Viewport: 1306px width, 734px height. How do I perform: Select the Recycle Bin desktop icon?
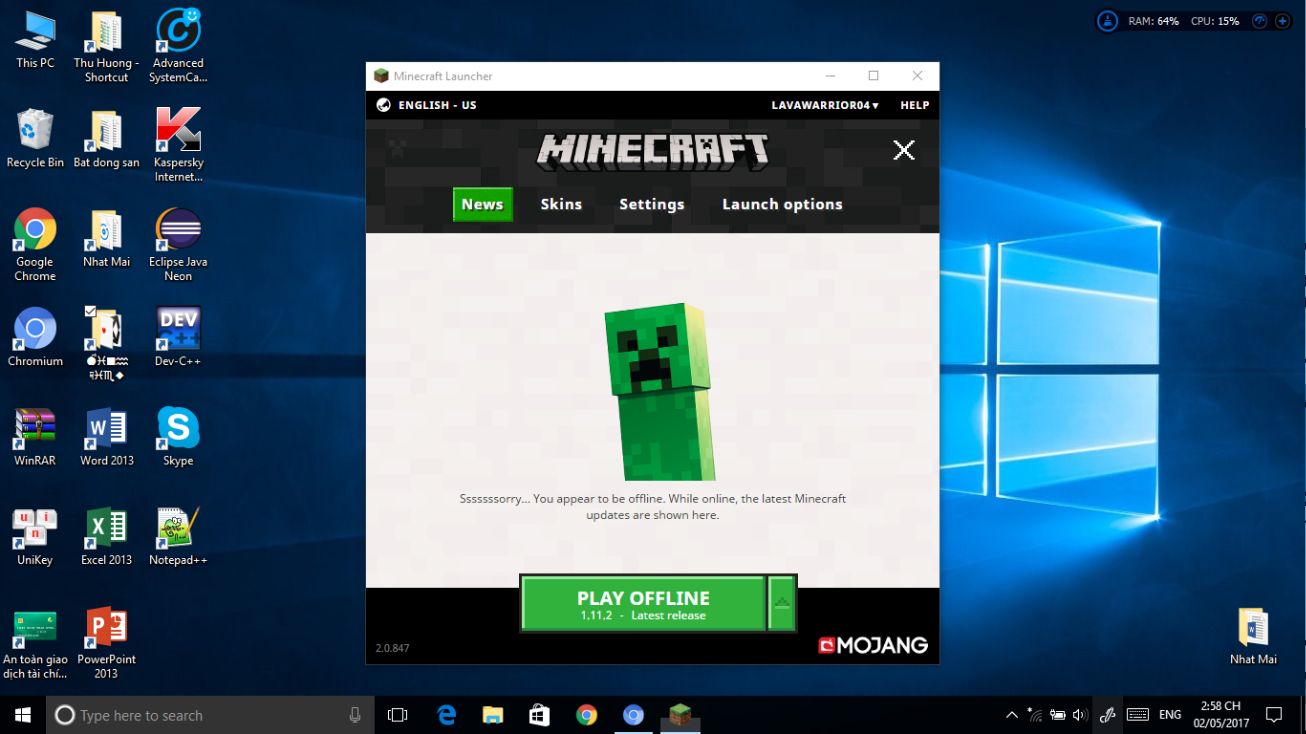pyautogui.click(x=35, y=138)
